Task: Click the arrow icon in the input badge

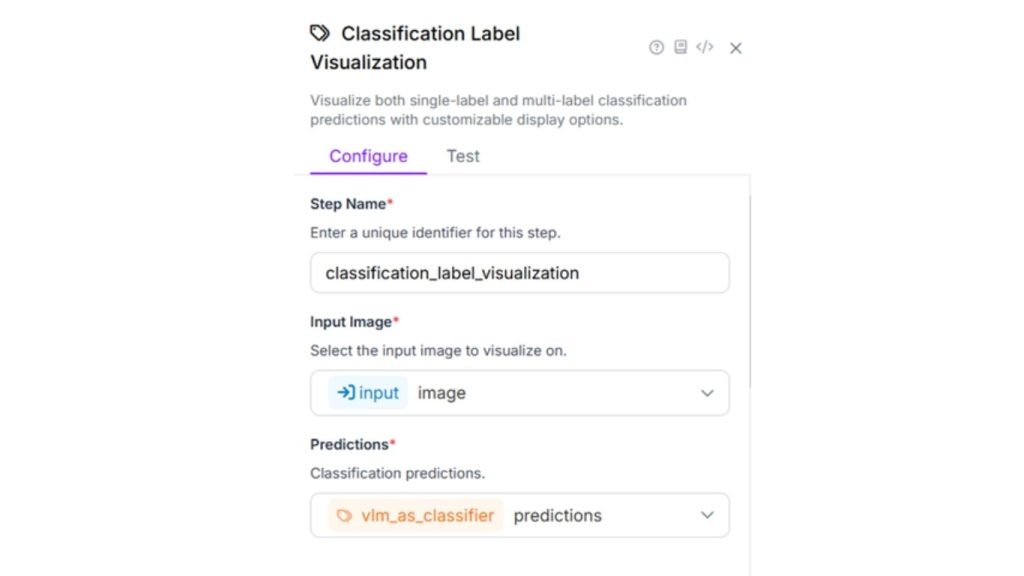Action: 345,393
